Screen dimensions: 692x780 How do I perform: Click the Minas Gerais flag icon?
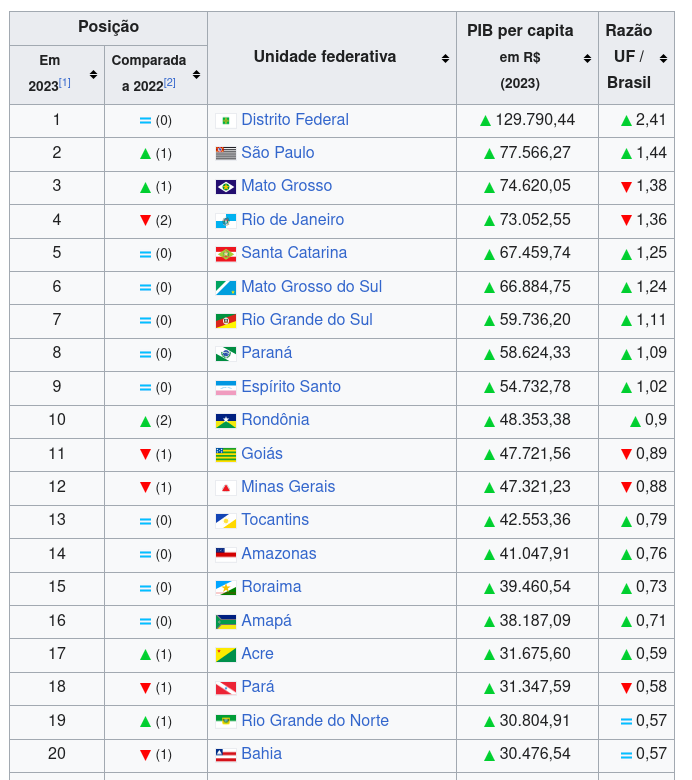click(x=225, y=488)
